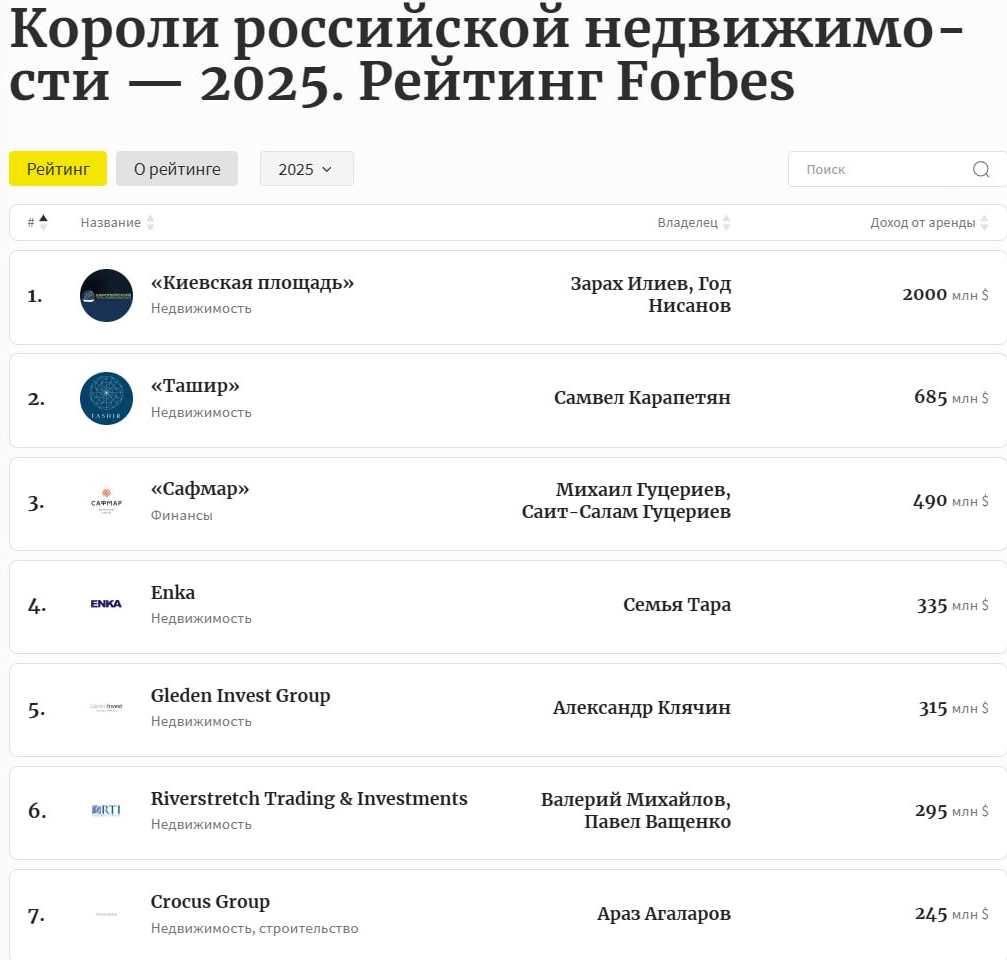Open the «Киевская площадь» entry
The height and width of the screenshot is (960, 1007).
pos(252,283)
